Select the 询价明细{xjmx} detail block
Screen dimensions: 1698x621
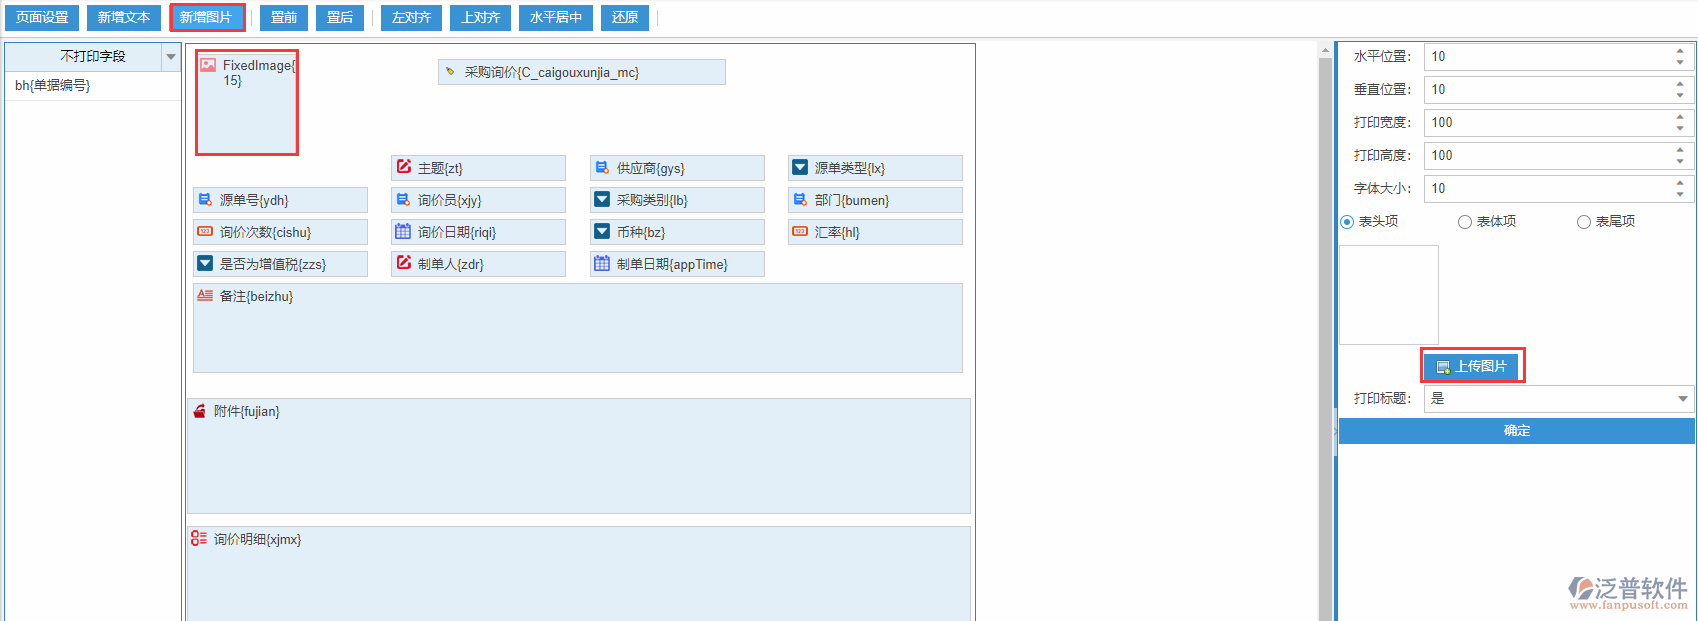579,574
